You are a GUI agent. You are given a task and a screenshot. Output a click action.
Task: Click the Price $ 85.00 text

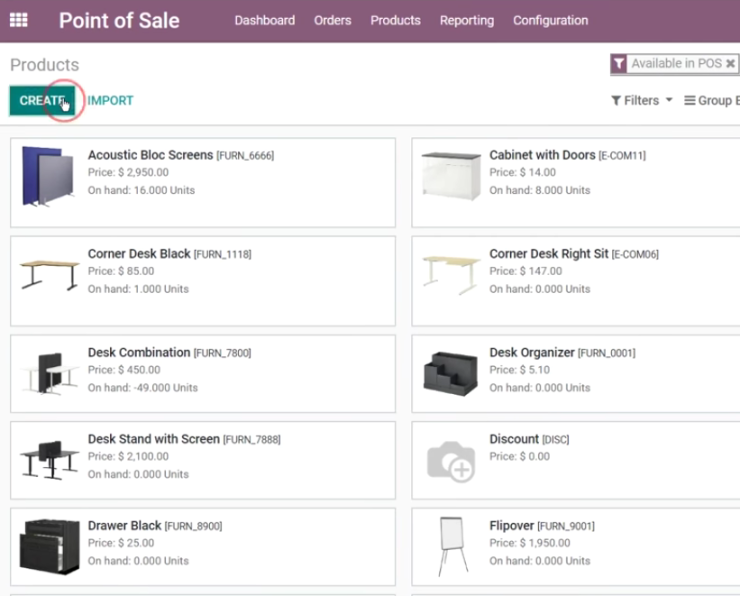[121, 271]
